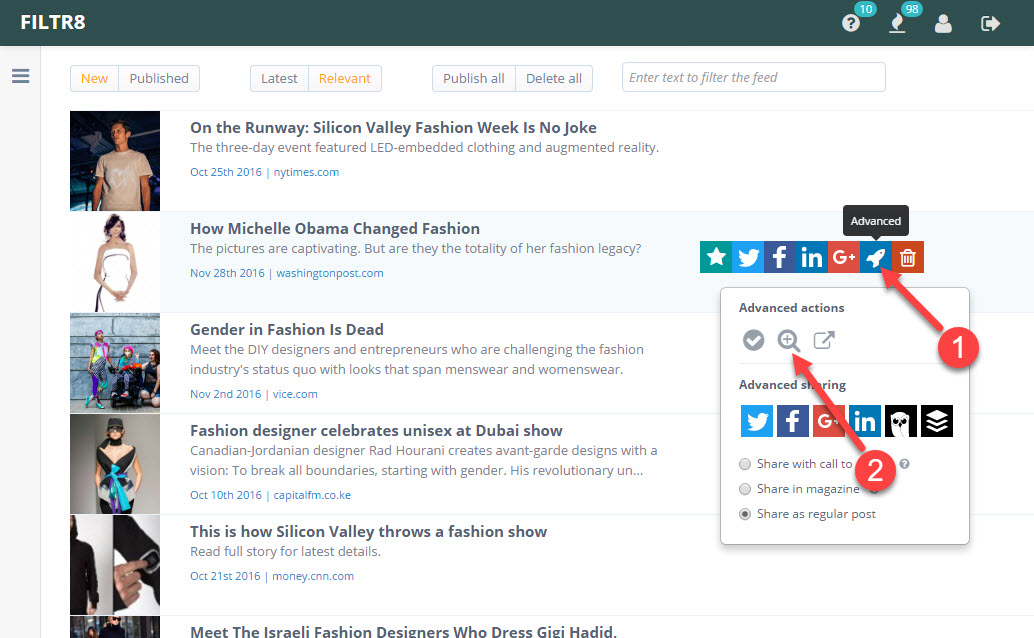Screen dimensions: 1034x638
Task: Click the Advanced actions heading
Action: click(791, 307)
